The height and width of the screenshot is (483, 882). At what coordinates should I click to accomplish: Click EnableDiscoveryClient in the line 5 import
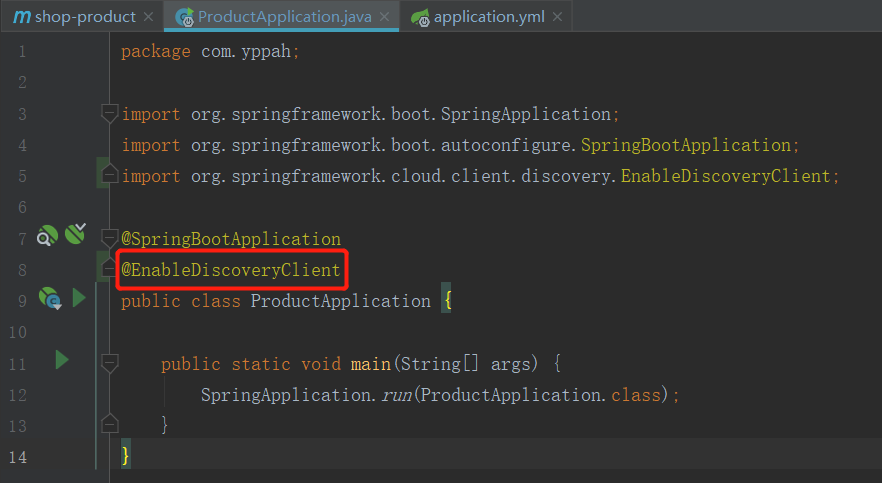726,176
